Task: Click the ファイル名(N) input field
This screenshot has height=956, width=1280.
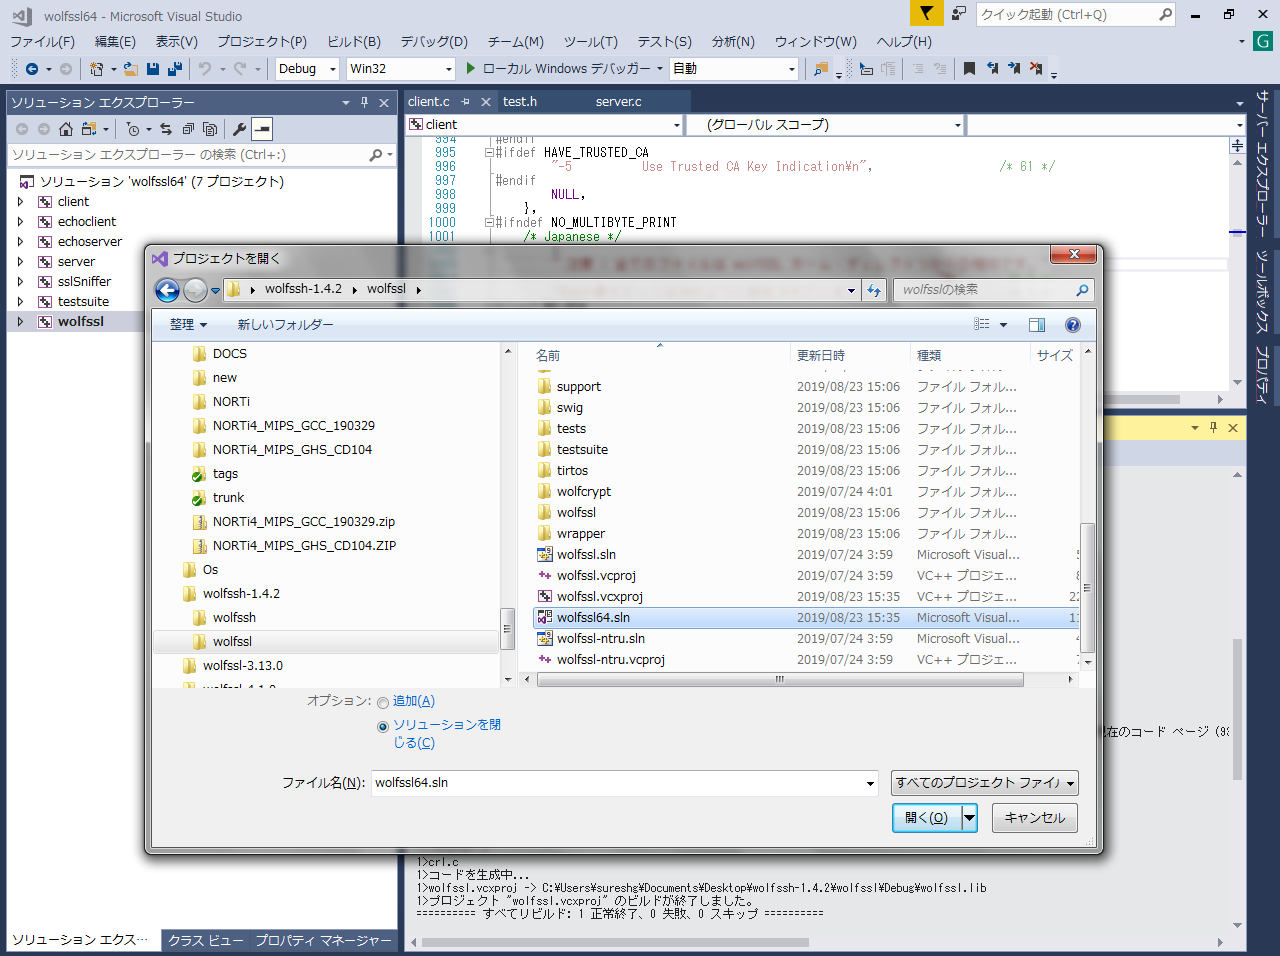Action: pos(624,783)
